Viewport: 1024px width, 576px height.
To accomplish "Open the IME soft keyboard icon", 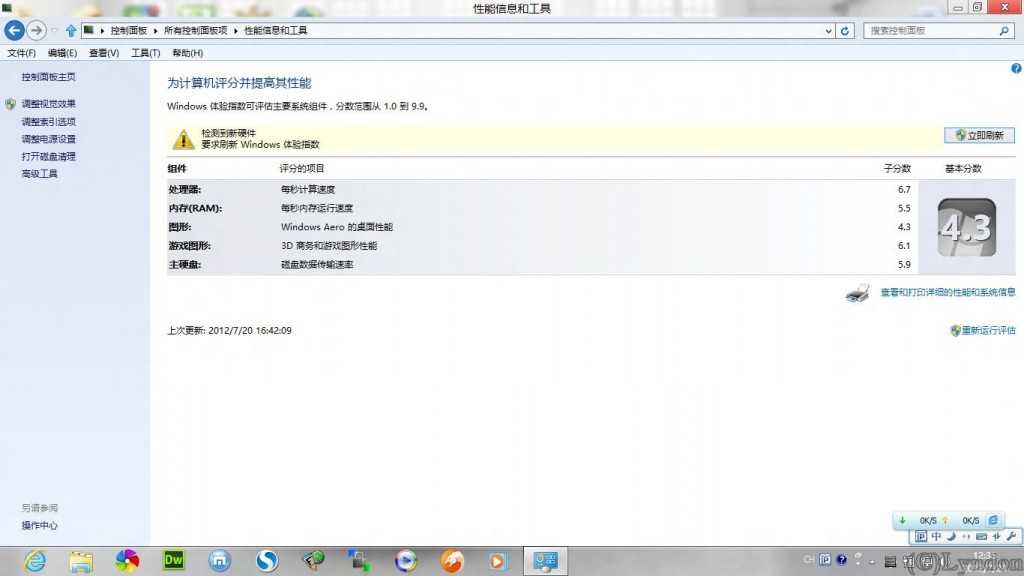I will 982,536.
